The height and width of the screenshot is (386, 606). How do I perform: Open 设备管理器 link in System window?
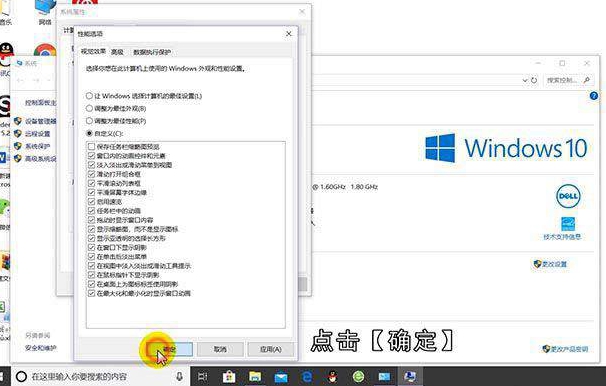[41, 121]
